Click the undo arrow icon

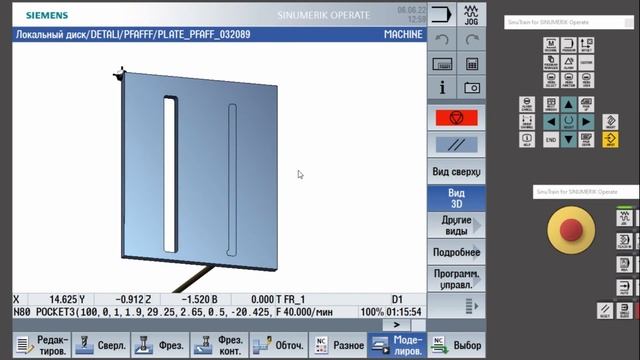(x=442, y=40)
